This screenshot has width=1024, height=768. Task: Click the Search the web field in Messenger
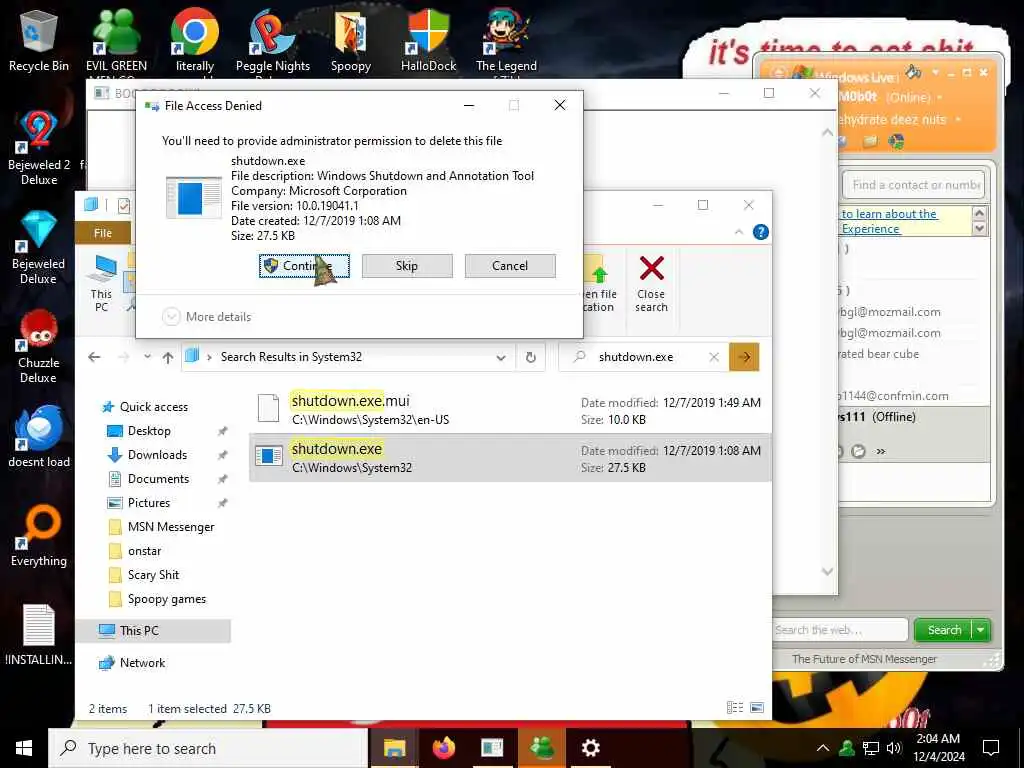pyautogui.click(x=840, y=630)
